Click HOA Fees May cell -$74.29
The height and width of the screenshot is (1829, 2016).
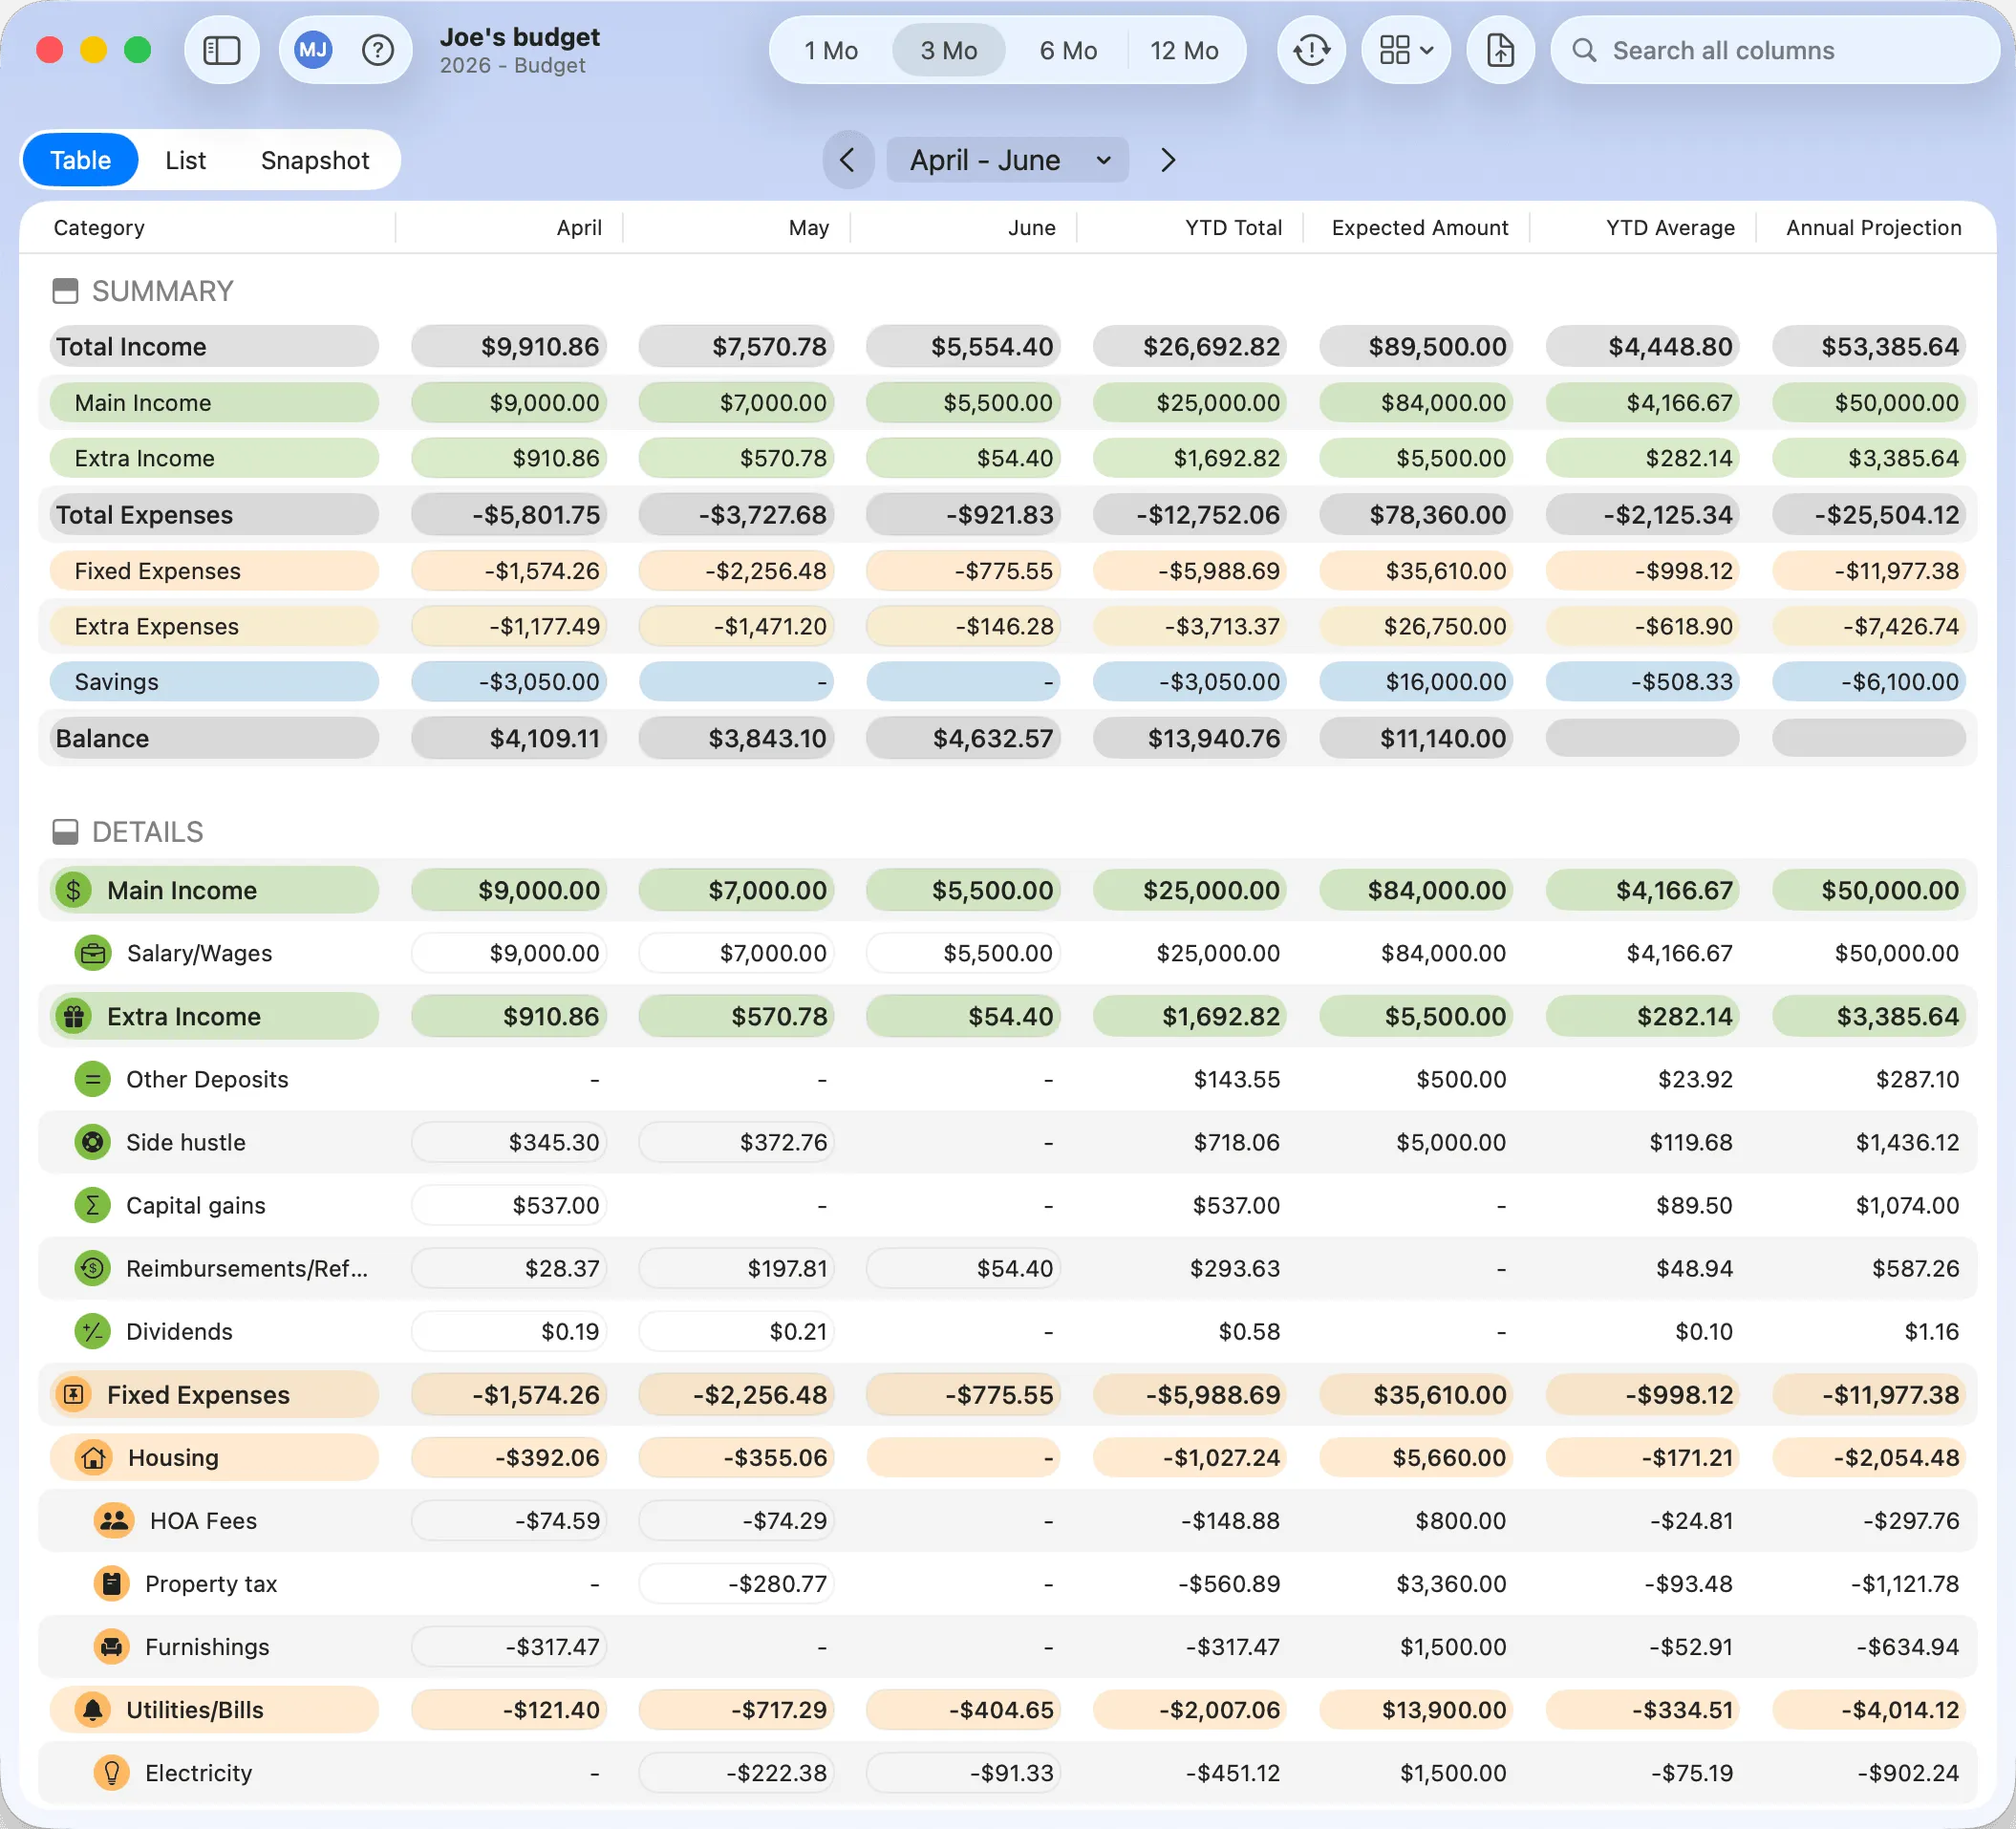(736, 1520)
